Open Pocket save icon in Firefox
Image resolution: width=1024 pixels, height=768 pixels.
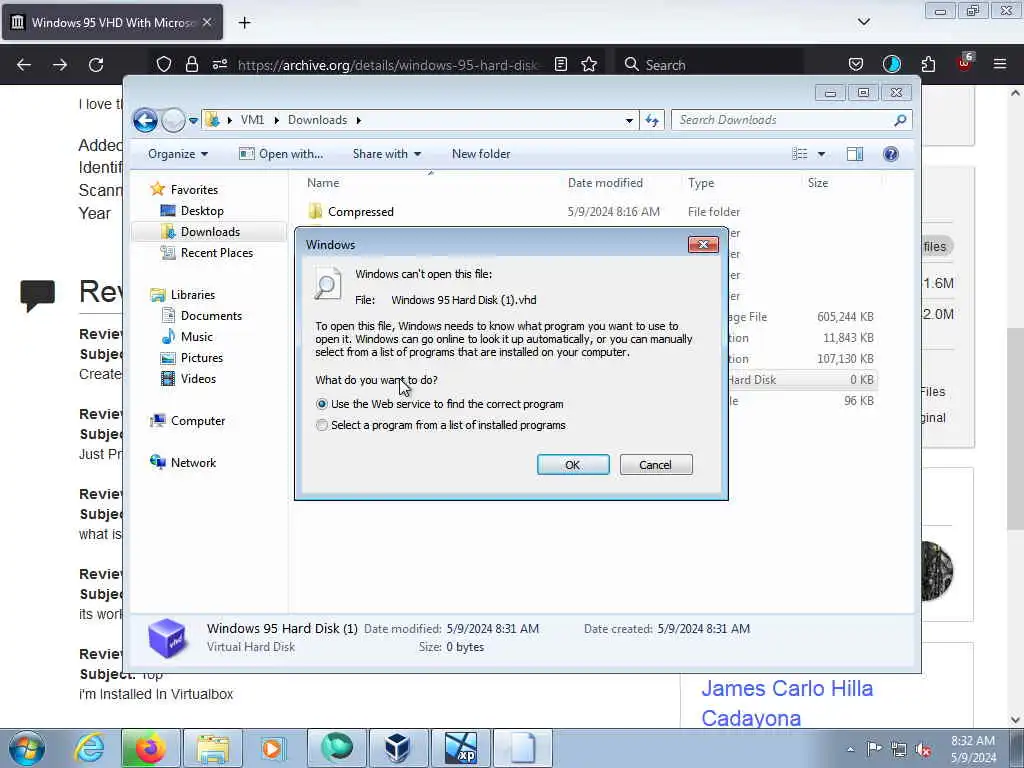click(x=856, y=64)
